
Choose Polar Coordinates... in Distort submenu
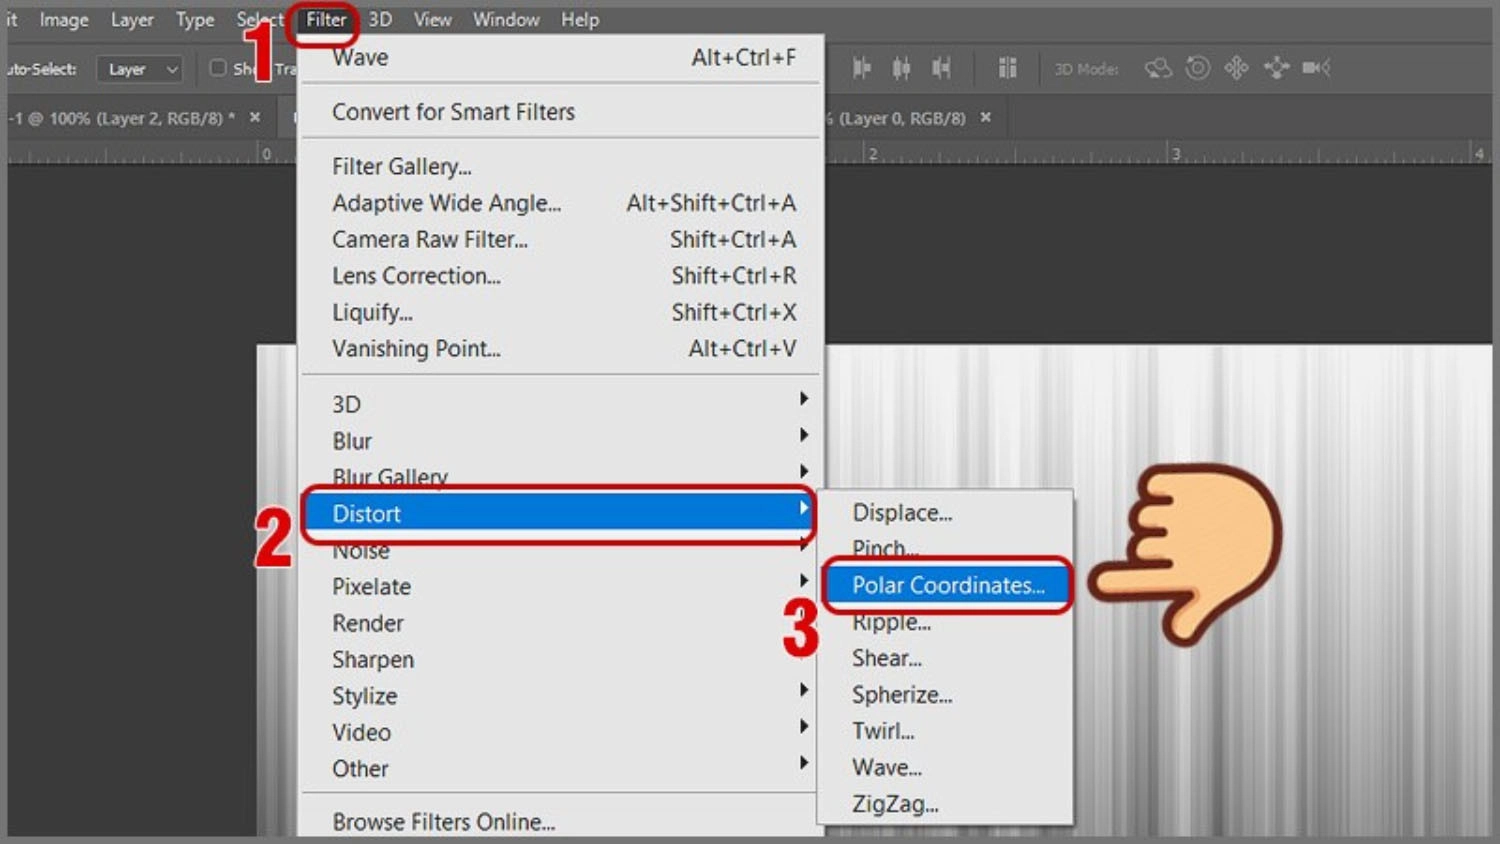tap(946, 586)
